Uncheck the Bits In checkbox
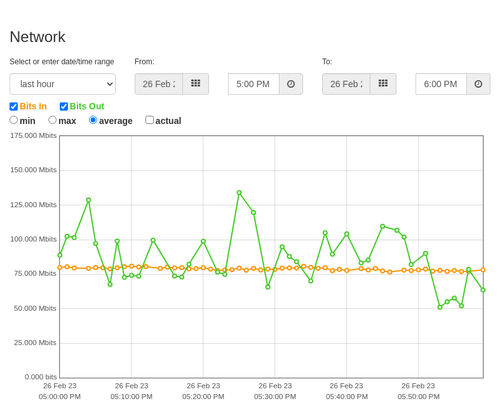500x403 pixels. point(14,106)
